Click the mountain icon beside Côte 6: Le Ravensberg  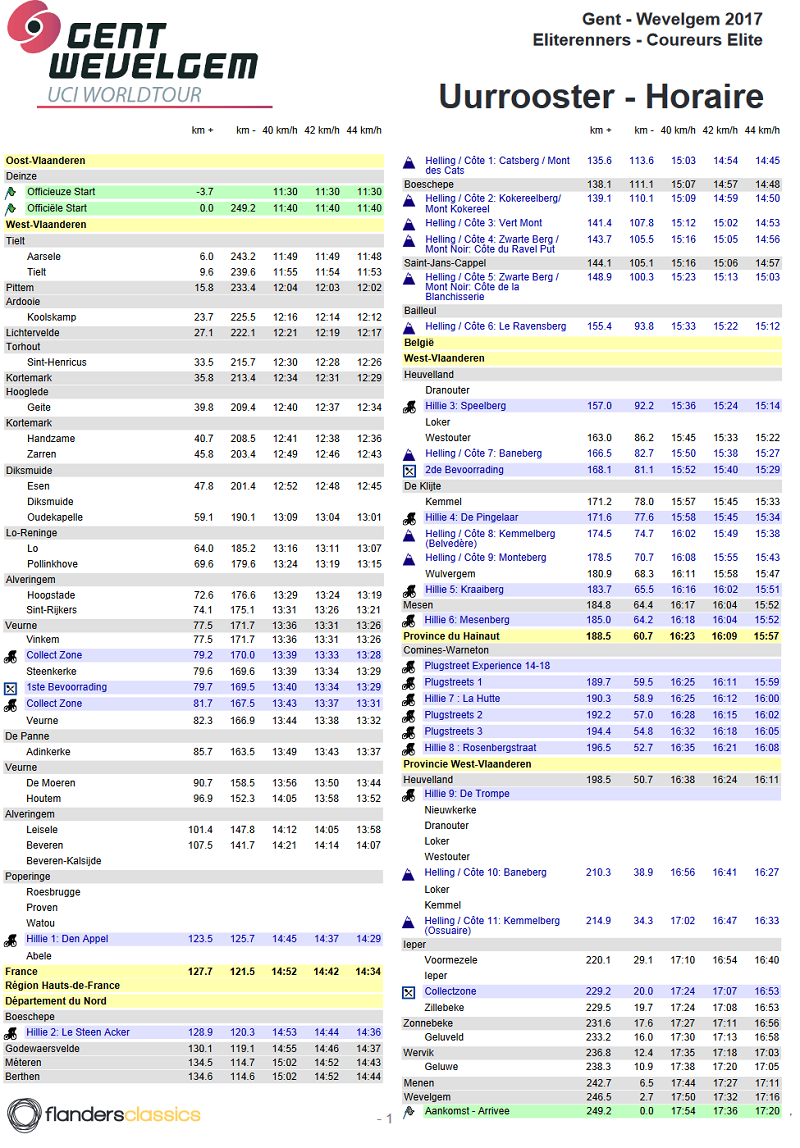point(409,327)
